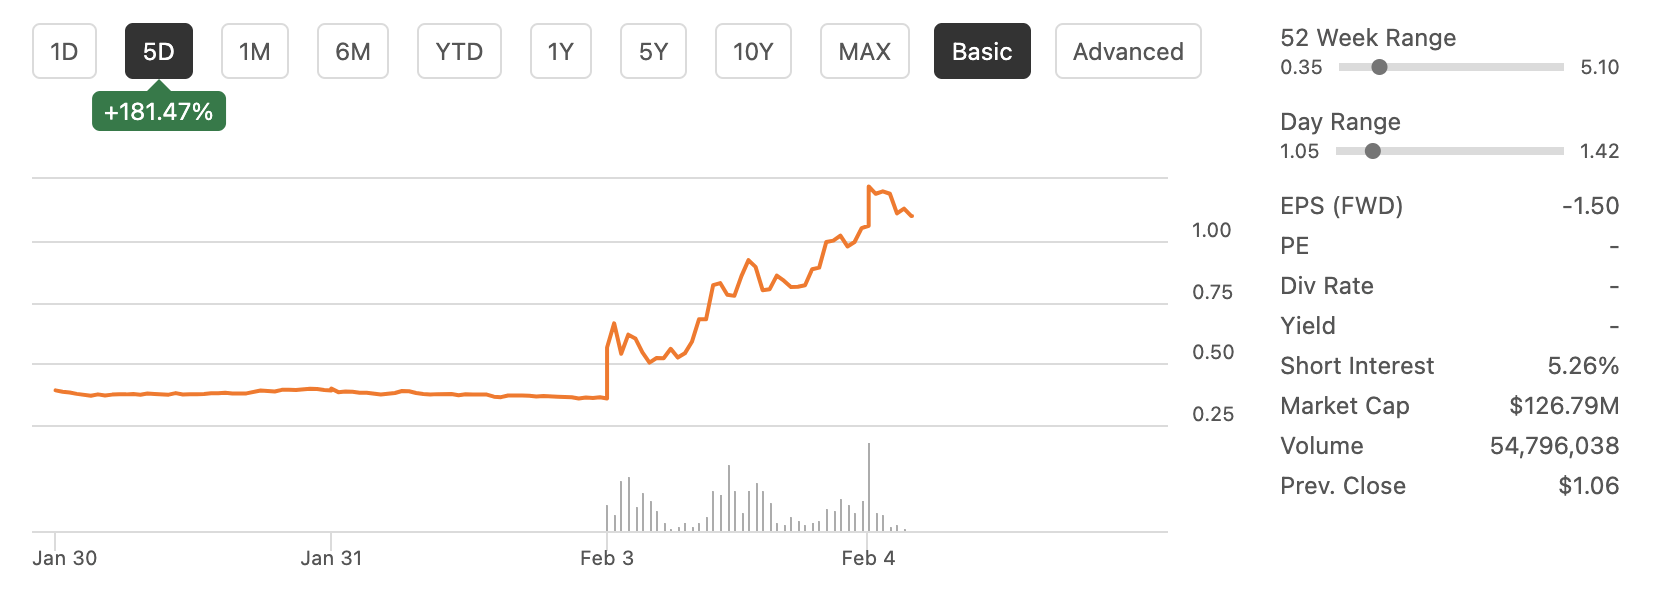The image size is (1656, 592).
Task: Select the YTD performance view
Action: coord(459,51)
